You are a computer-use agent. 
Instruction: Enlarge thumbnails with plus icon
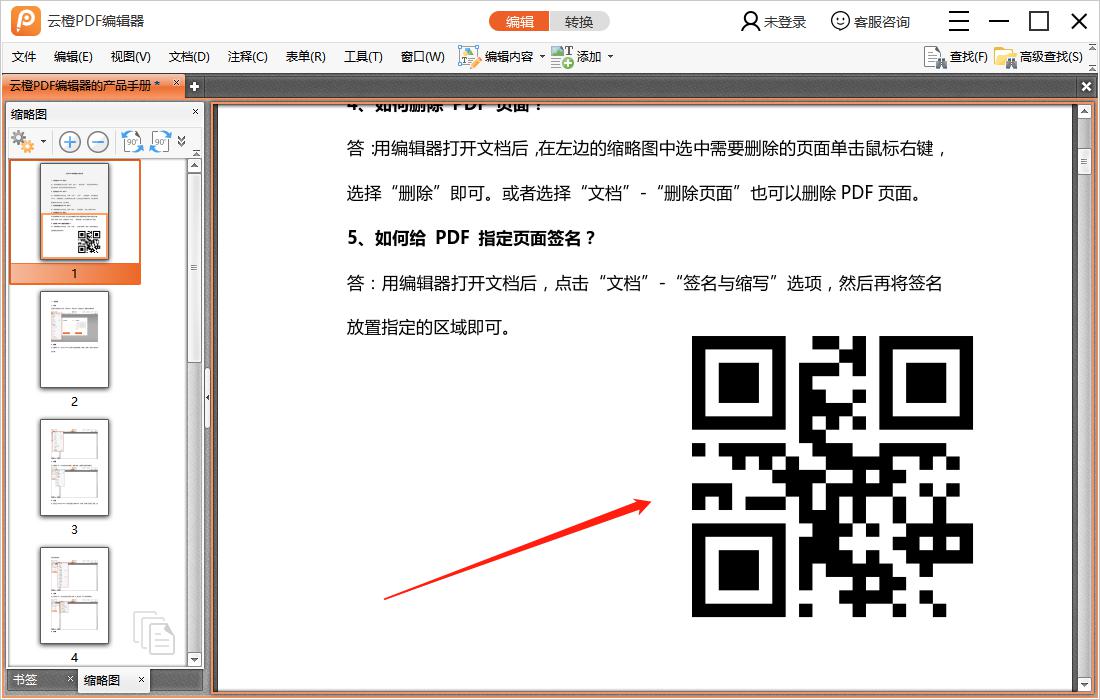pos(69,142)
